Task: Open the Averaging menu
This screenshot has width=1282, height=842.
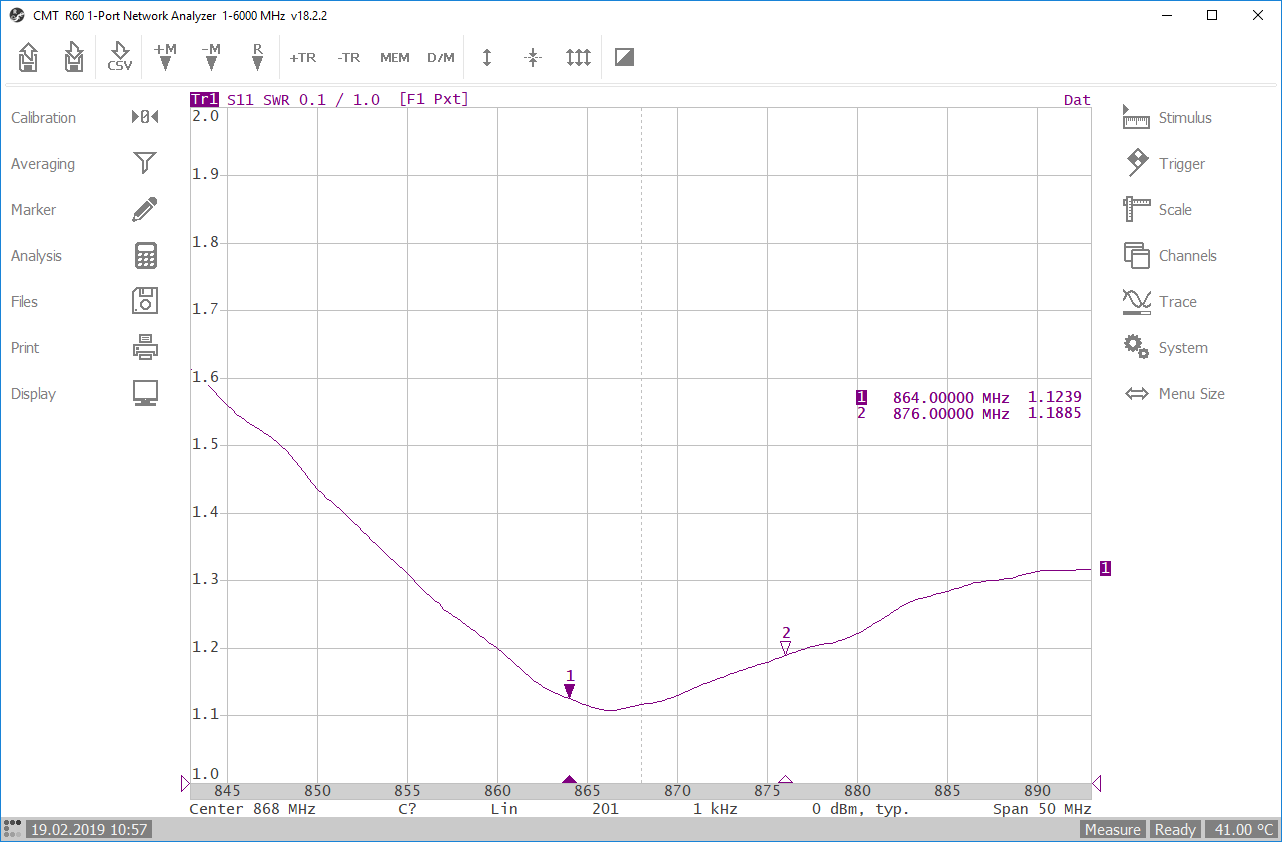Action: tap(43, 164)
